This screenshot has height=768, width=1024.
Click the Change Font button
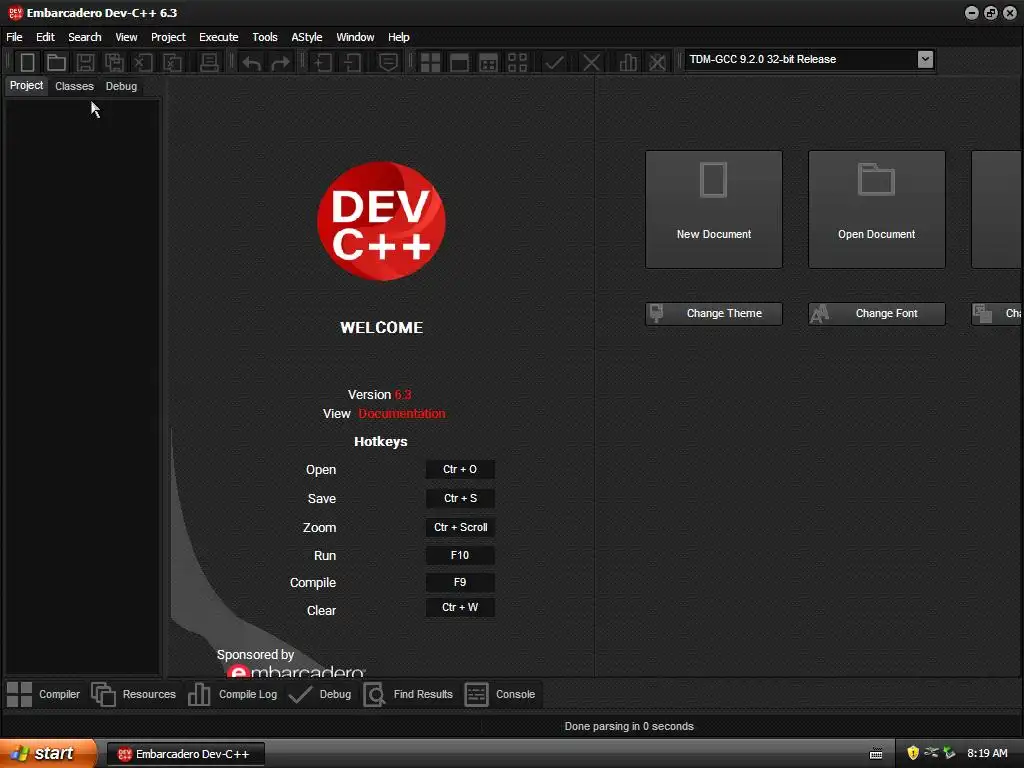(876, 313)
